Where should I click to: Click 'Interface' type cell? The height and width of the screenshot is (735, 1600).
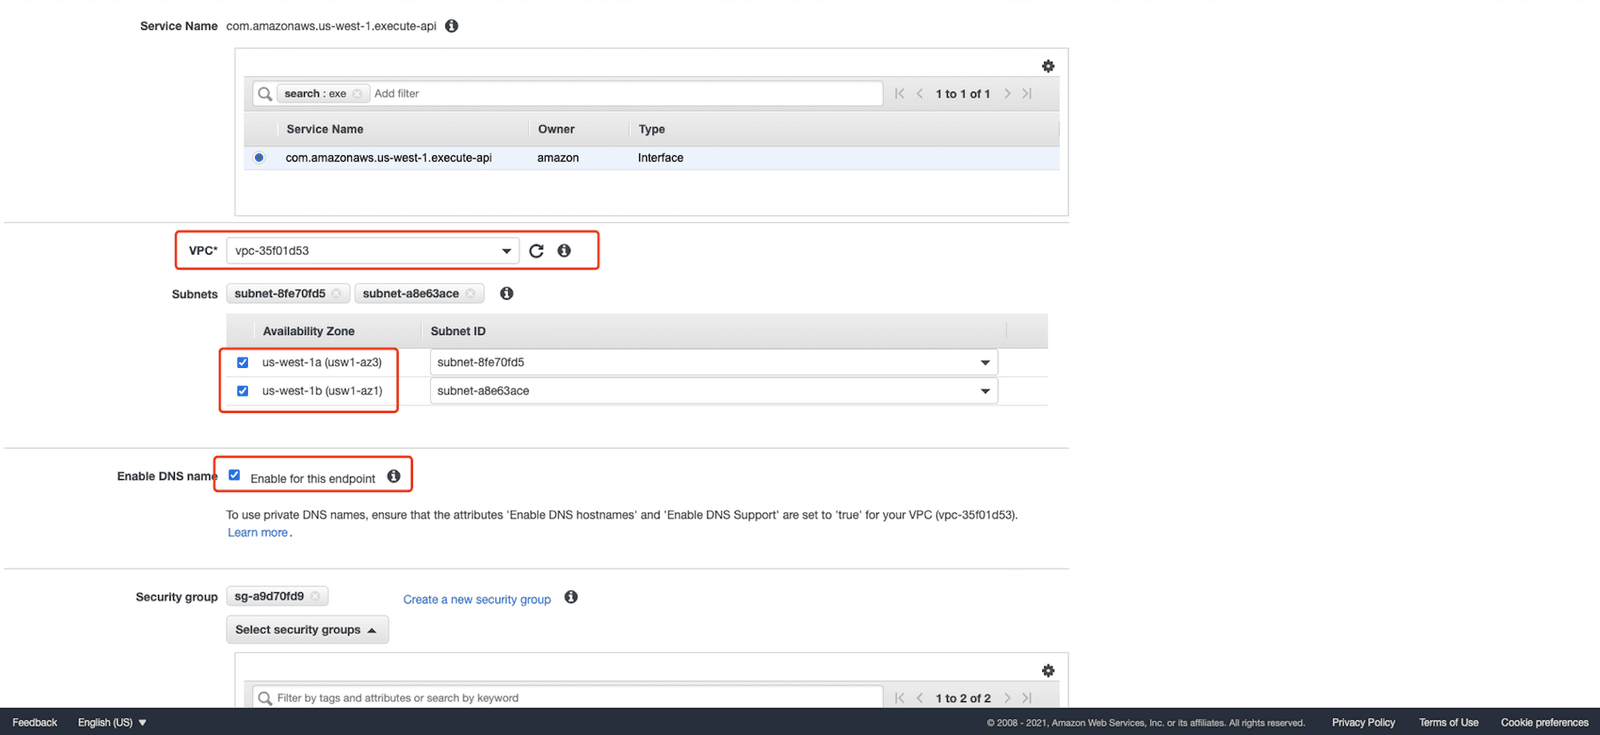(661, 158)
